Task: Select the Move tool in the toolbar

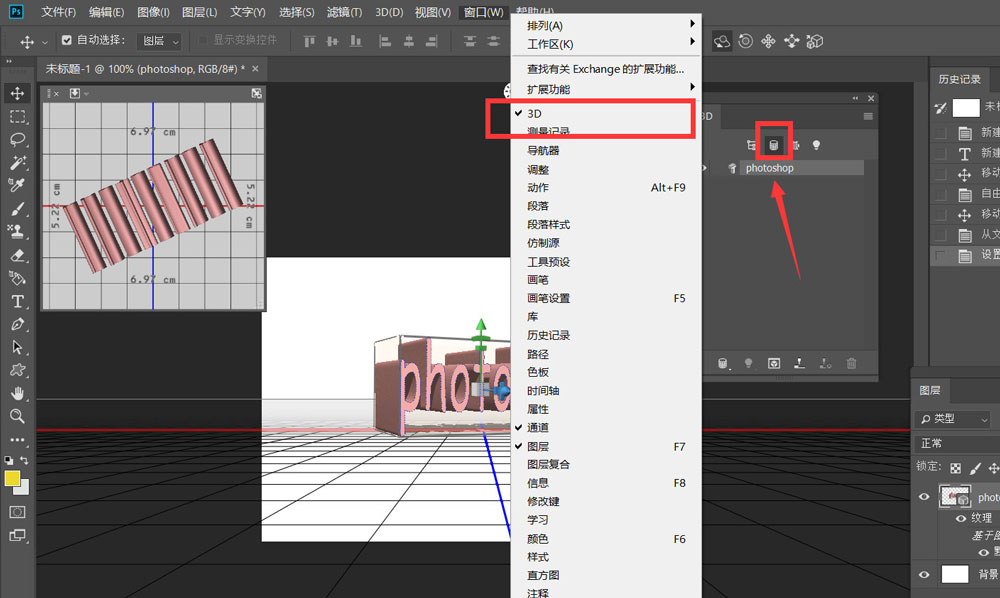Action: point(17,94)
